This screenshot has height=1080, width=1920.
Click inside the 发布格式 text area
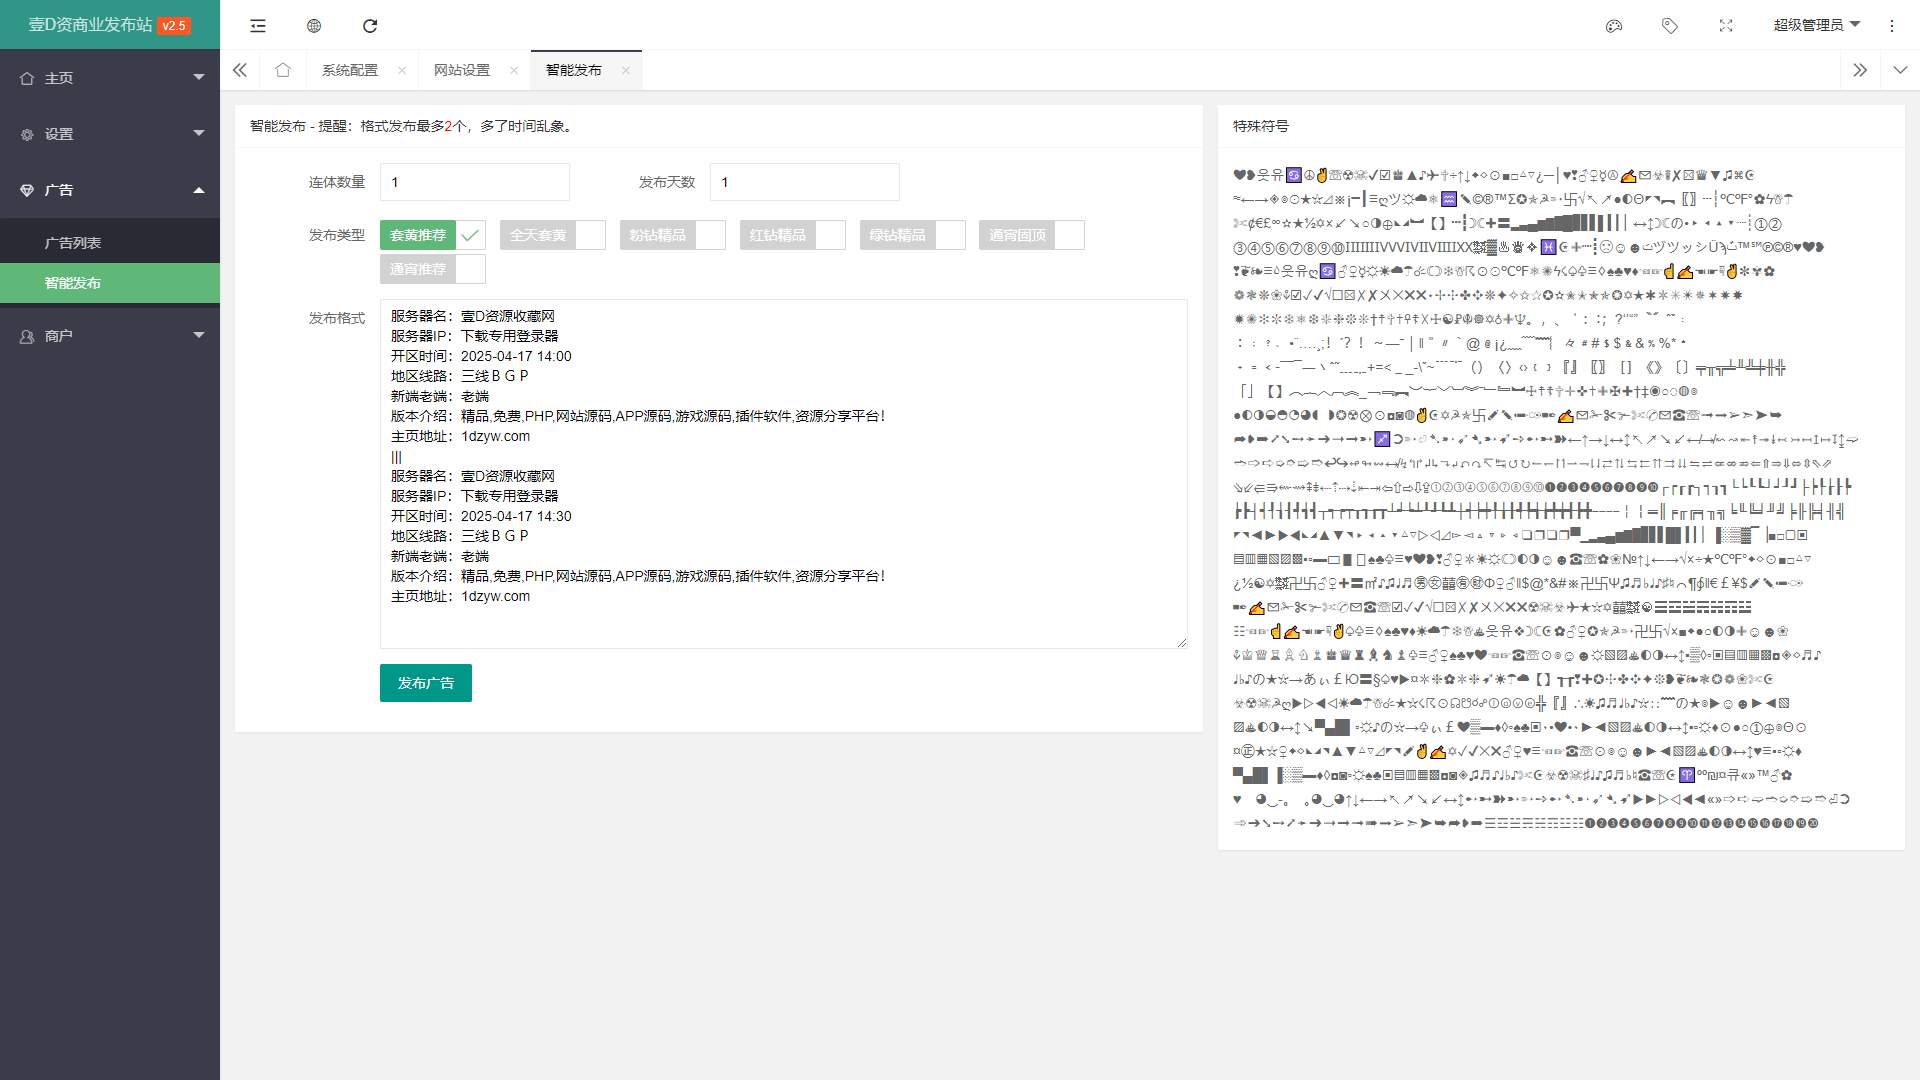784,474
